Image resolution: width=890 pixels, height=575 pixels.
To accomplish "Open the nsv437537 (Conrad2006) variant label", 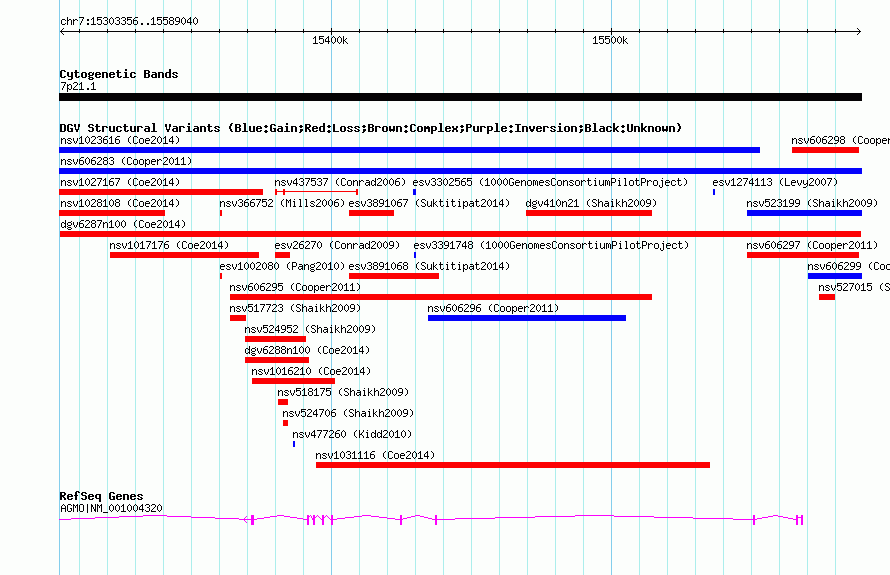I will tap(340, 182).
